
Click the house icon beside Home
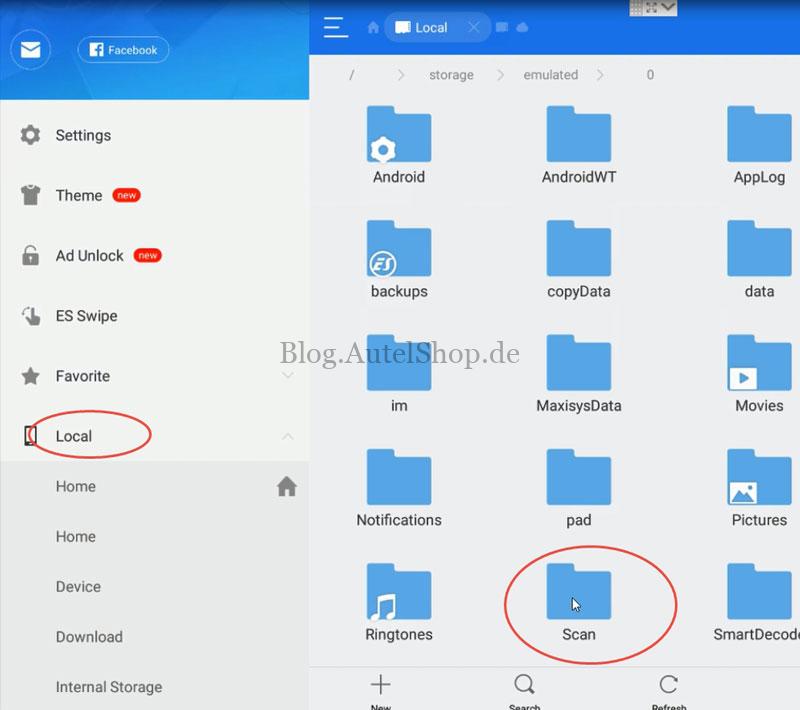tap(286, 487)
